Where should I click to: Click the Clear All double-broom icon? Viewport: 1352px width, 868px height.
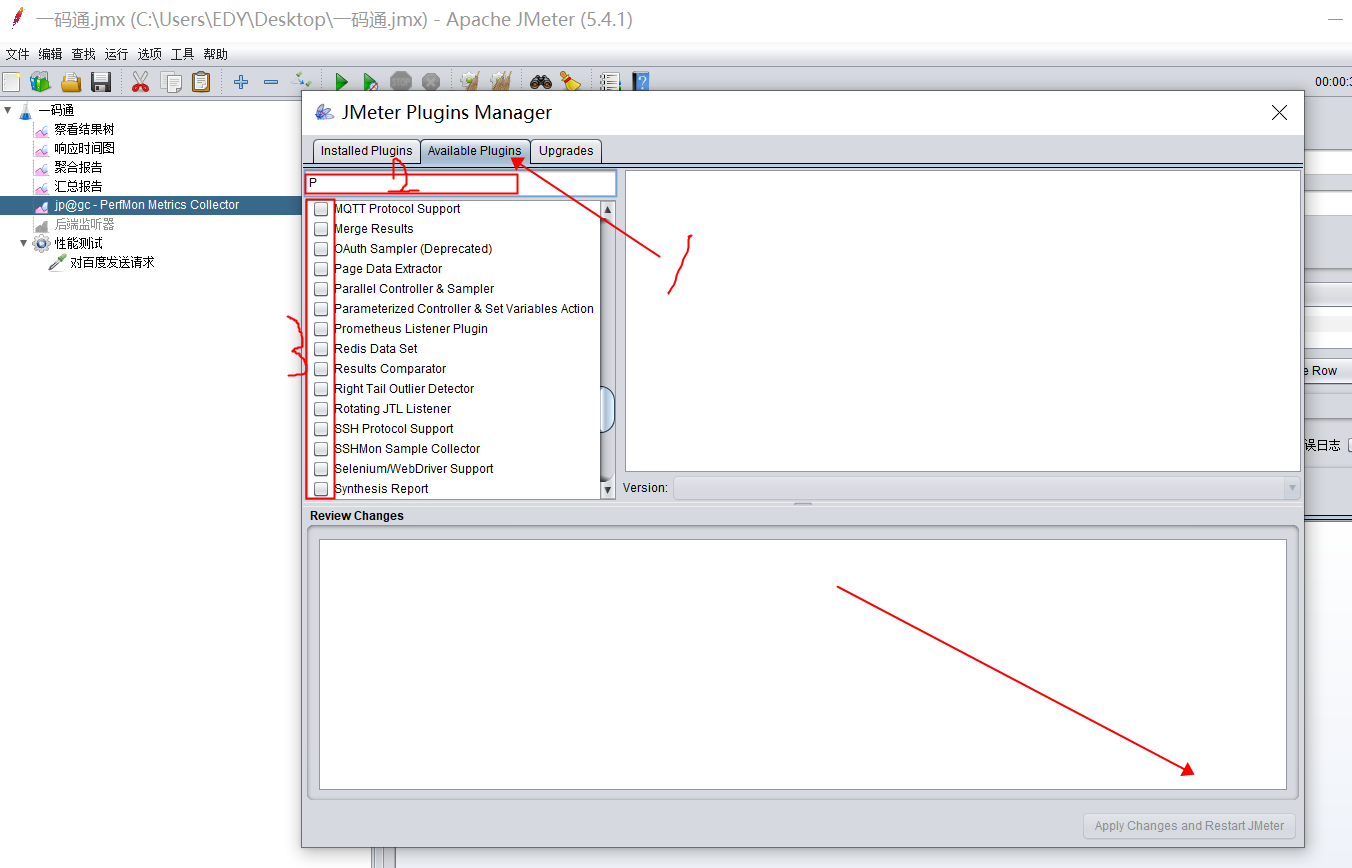click(x=501, y=82)
